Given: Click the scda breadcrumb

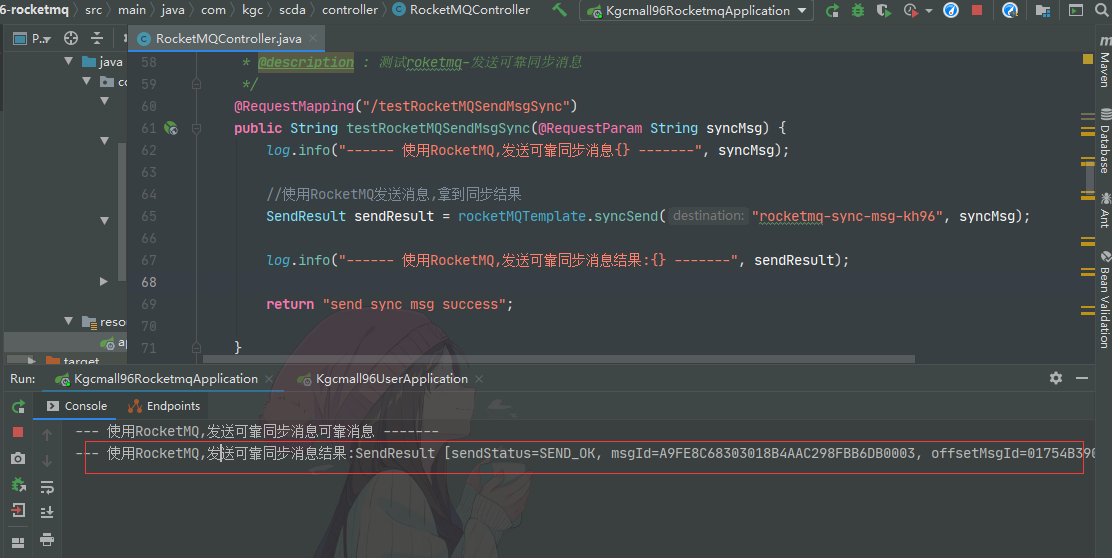Looking at the screenshot, I should [x=292, y=10].
